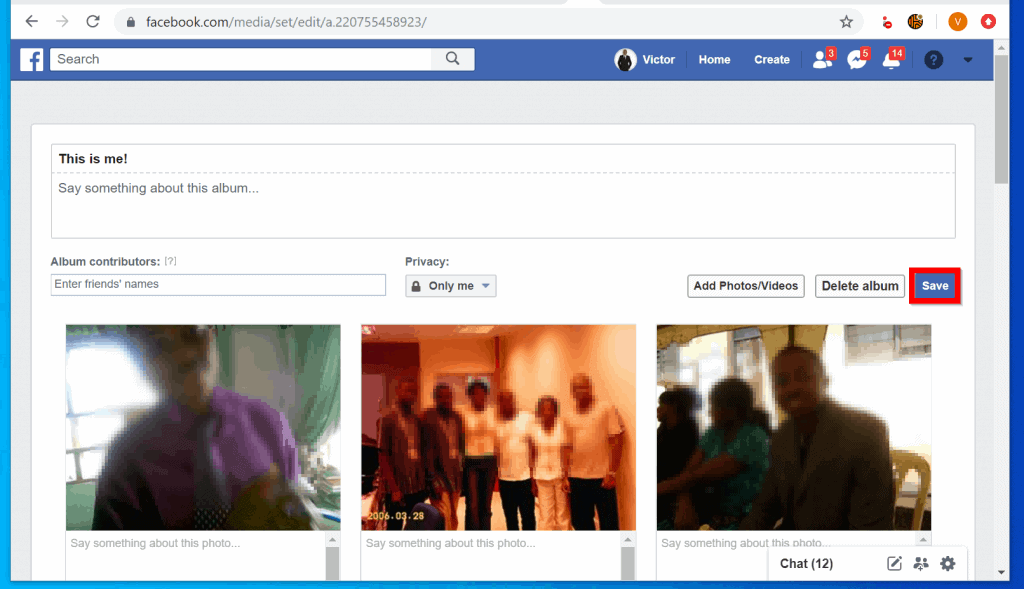Edit the album title This is me!
1024x589 pixels.
point(503,159)
